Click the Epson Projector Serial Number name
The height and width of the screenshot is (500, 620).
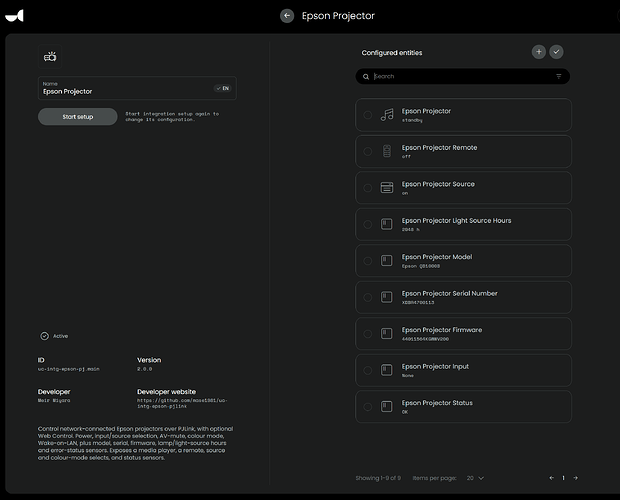tap(450, 293)
